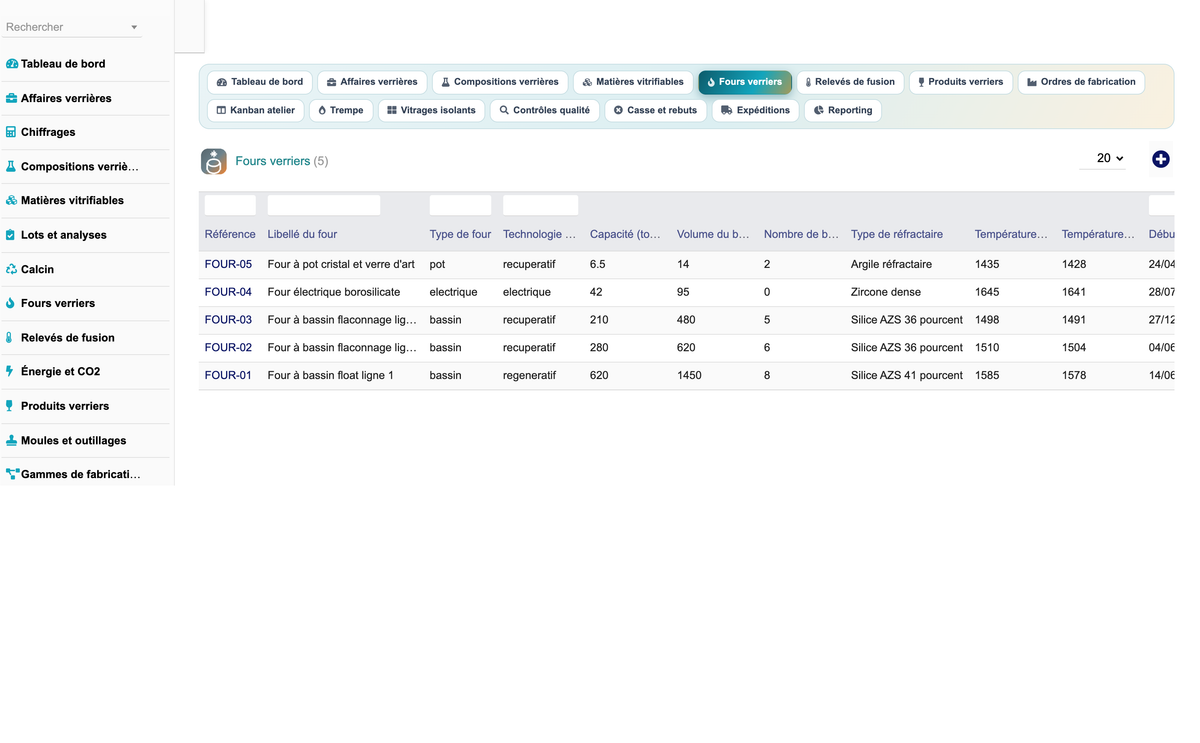The width and height of the screenshot is (1200, 743).
Task: Expand the Rechercher dropdown arrow
Action: [x=134, y=28]
